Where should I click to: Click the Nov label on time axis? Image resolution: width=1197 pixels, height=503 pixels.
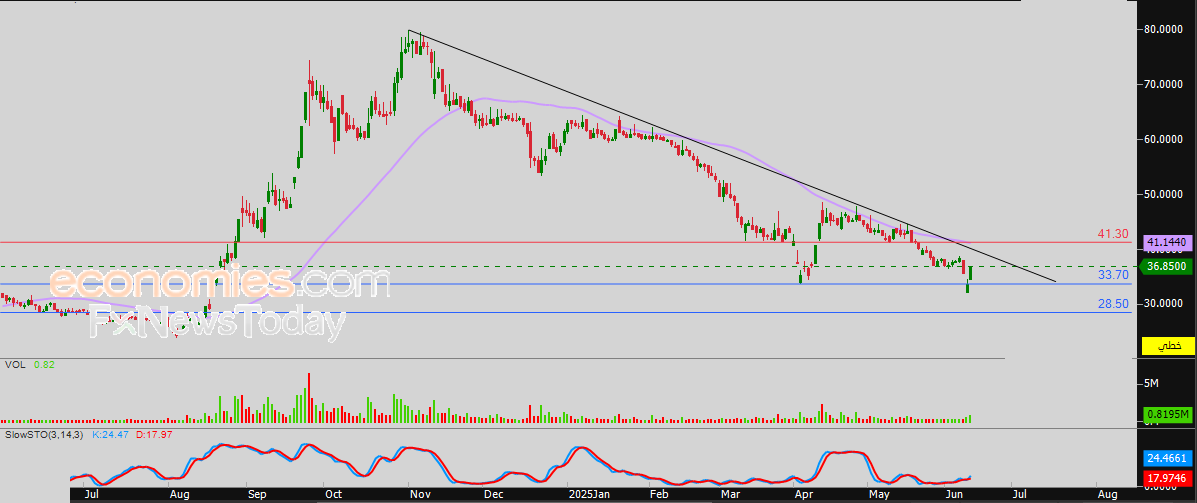[x=420, y=495]
